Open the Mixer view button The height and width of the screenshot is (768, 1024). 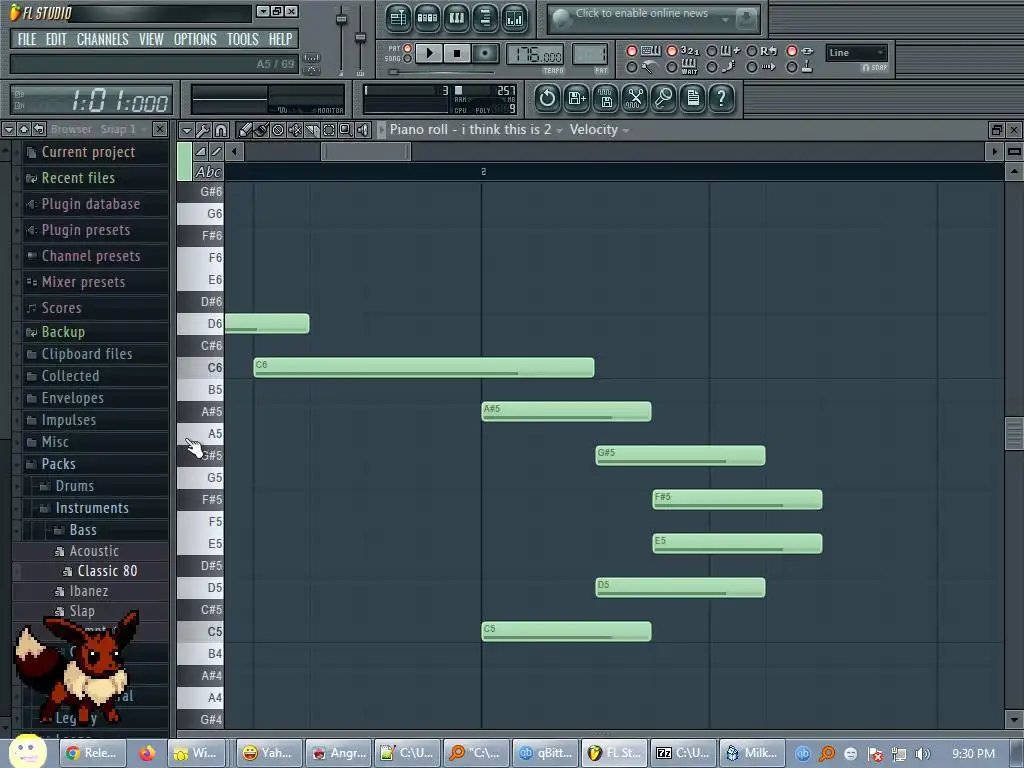(x=515, y=18)
